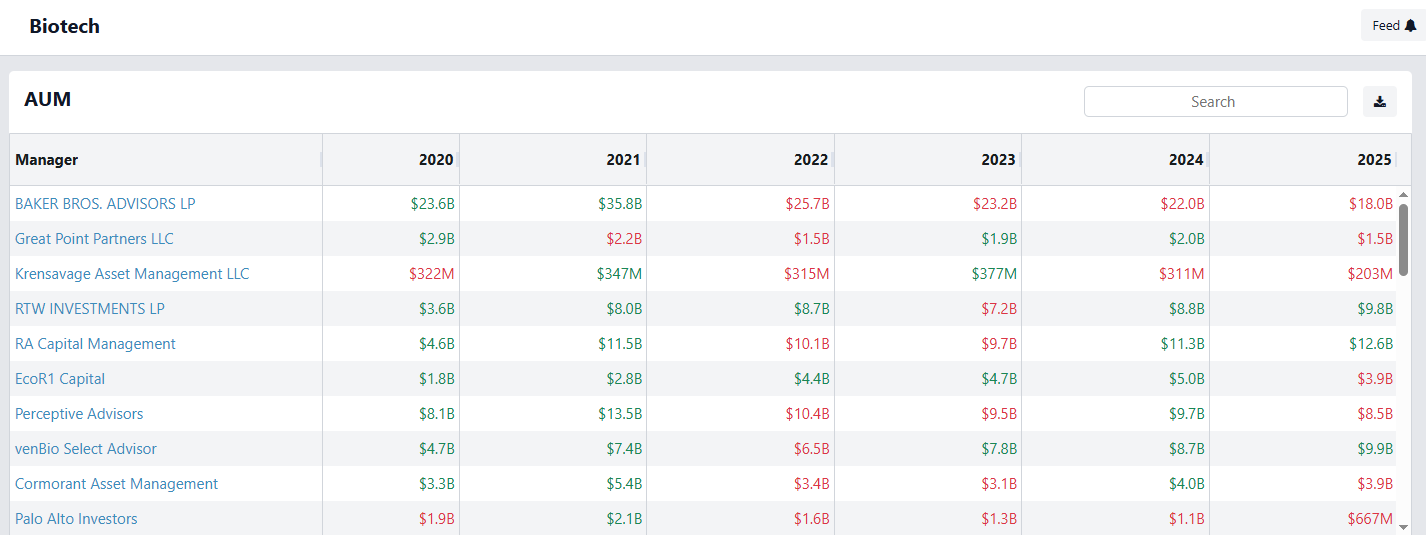Select Palo Alto Investors 2023 value $1.3B
Viewport: 1426px width, 535px height.
pos(999,518)
